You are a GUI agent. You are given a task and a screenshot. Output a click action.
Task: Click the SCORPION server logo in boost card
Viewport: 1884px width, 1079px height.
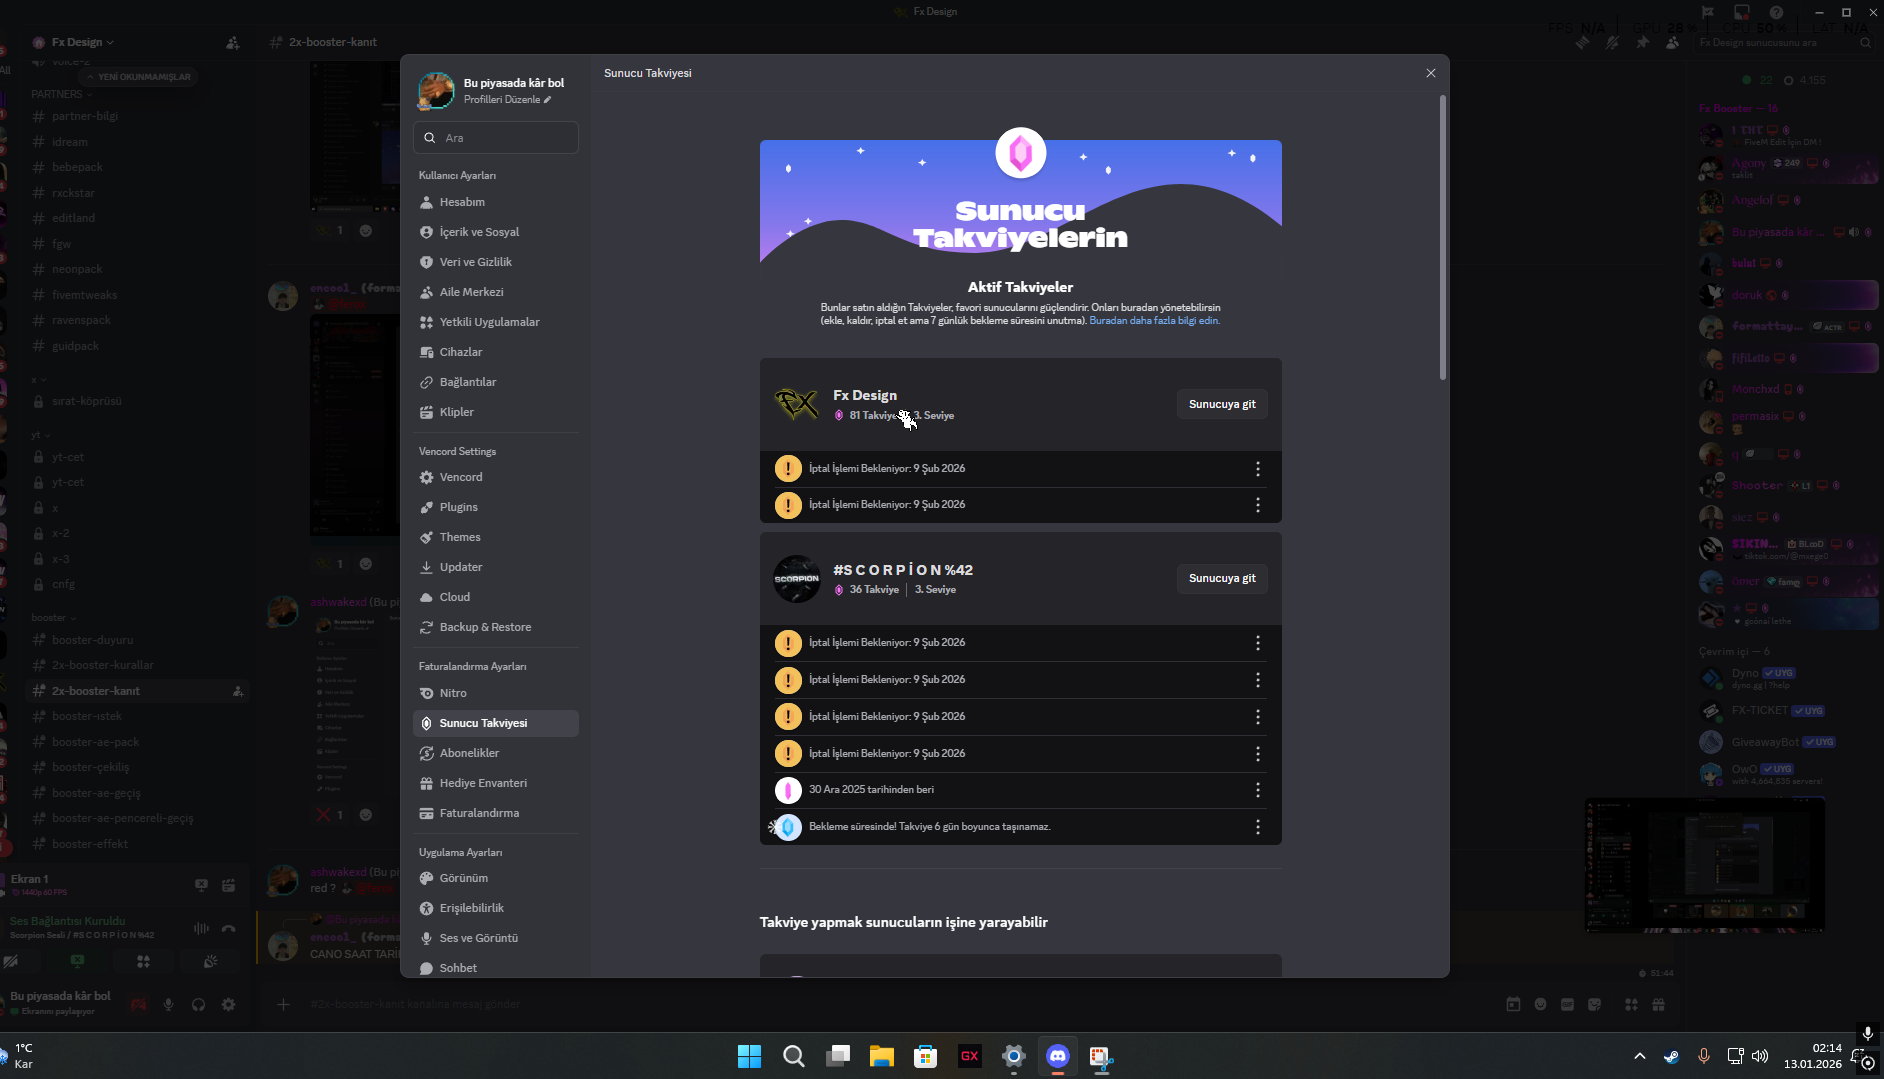tap(797, 578)
